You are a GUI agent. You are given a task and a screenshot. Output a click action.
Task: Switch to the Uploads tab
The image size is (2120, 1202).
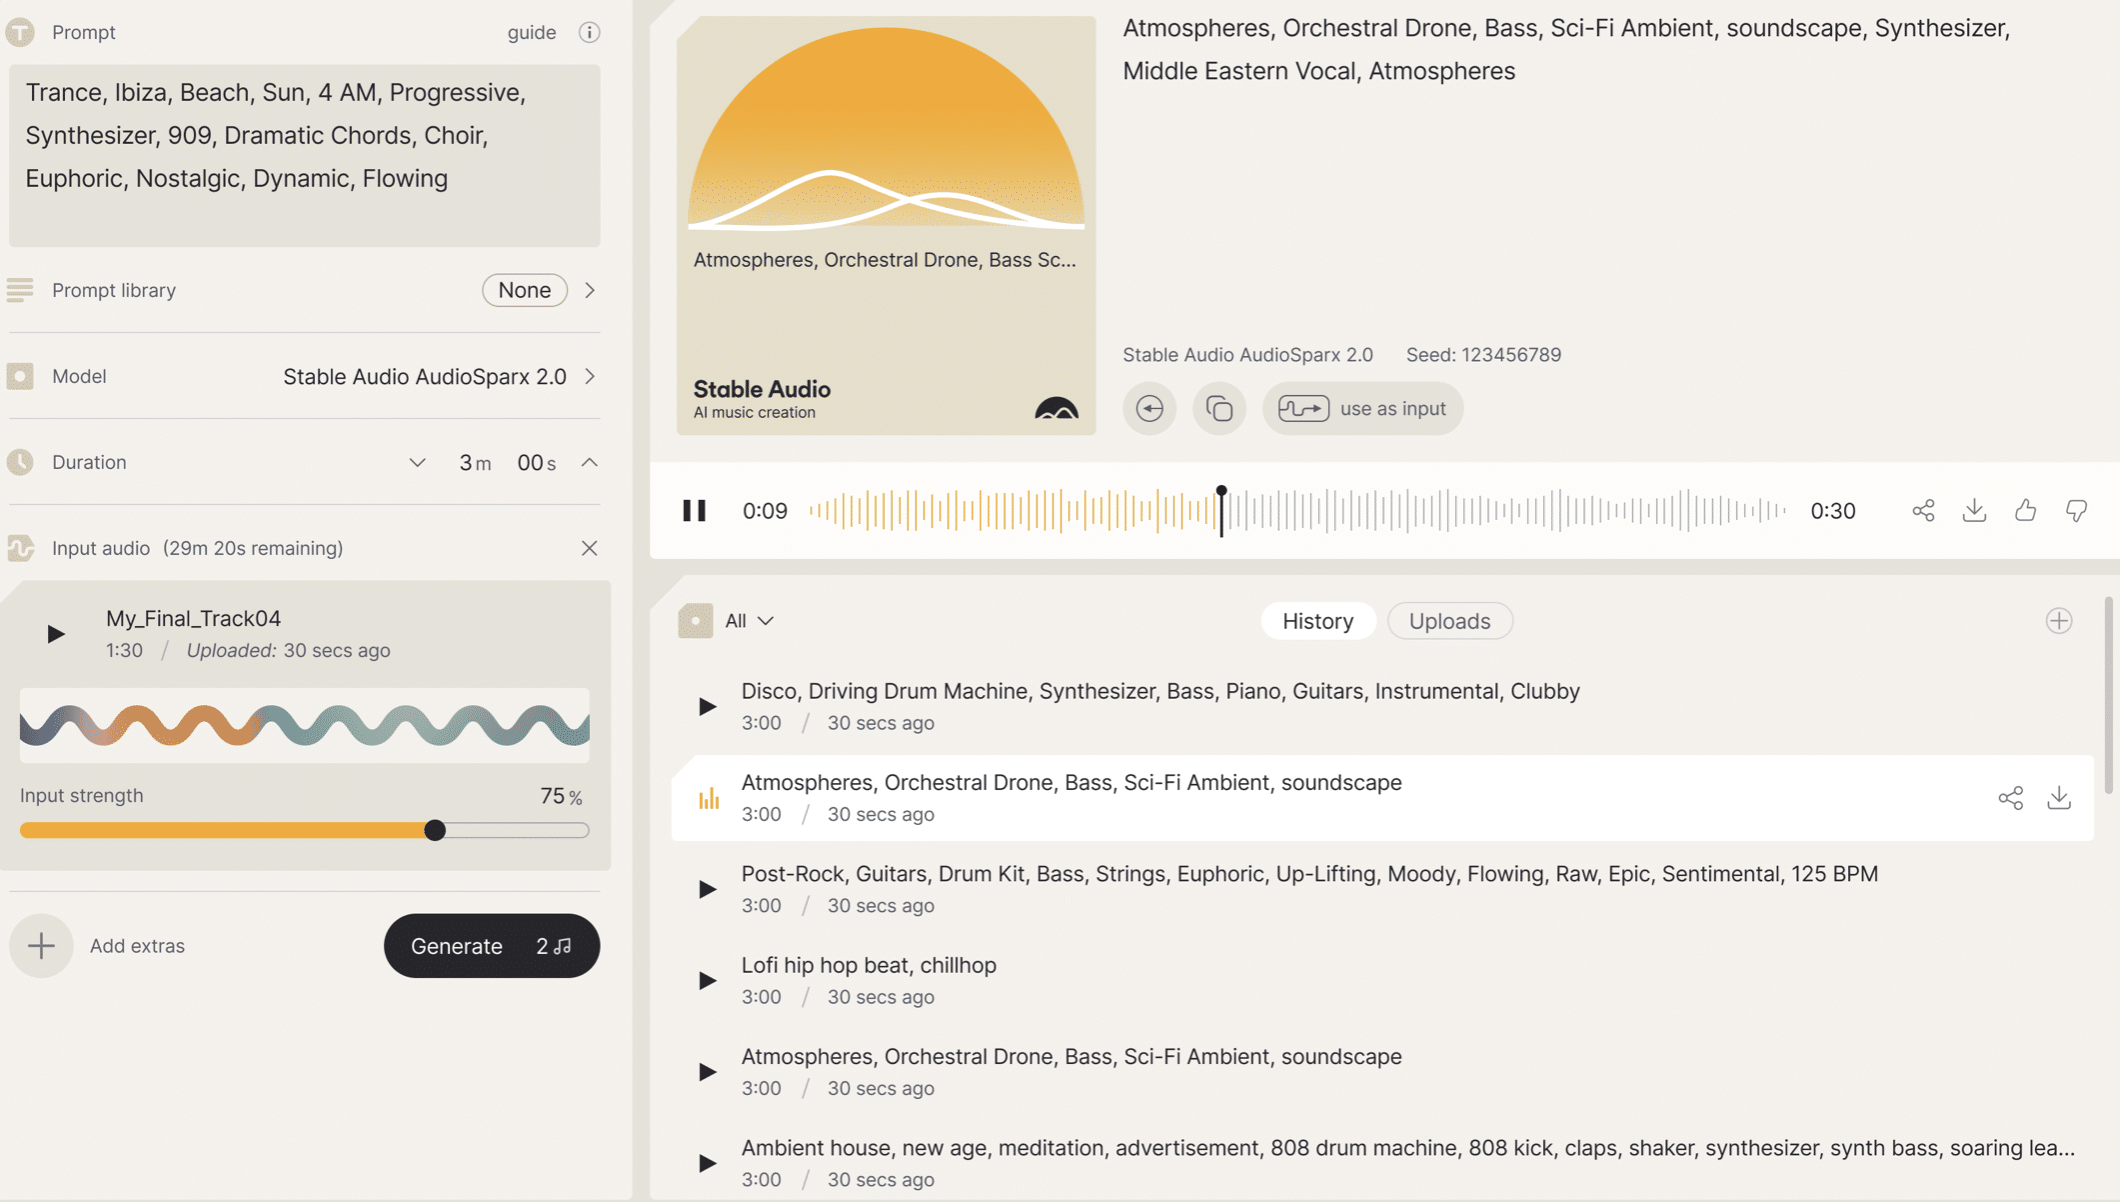pos(1449,621)
